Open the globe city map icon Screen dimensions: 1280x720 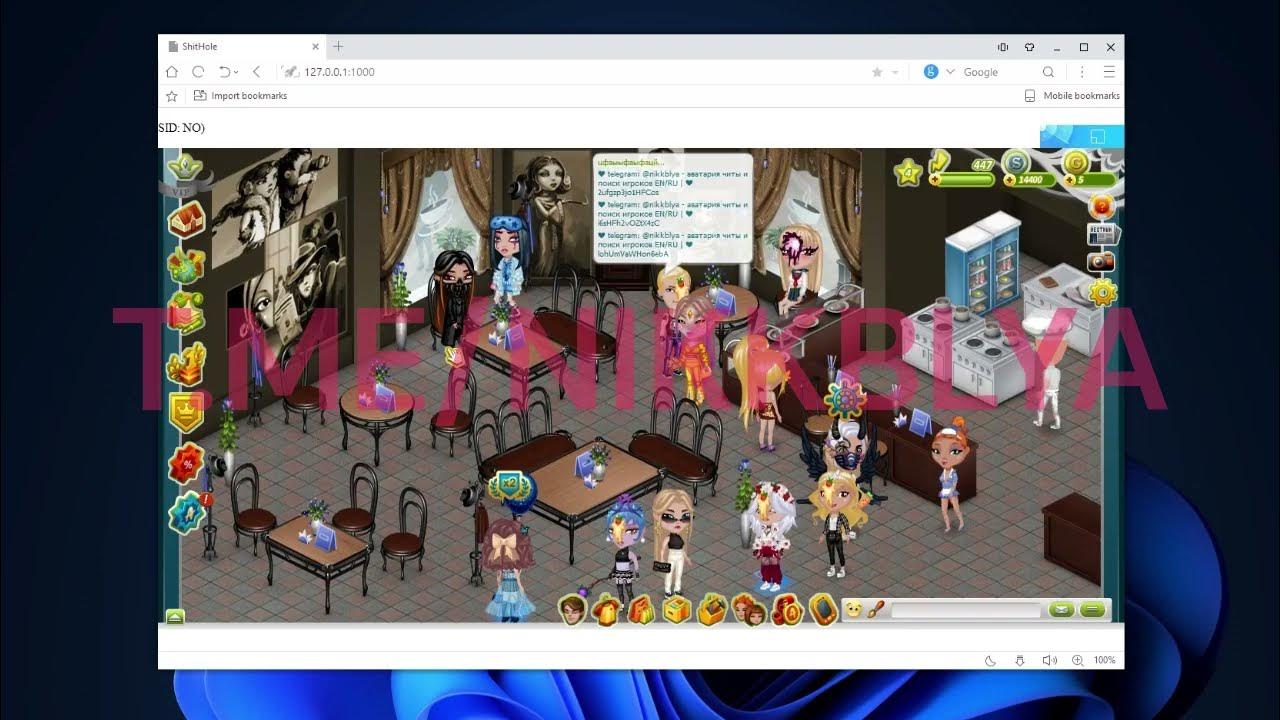point(186,265)
